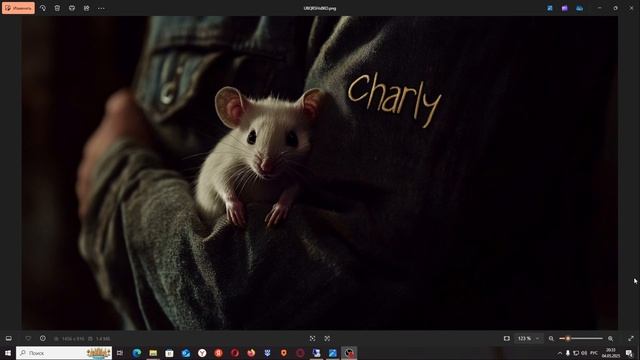
Task: Open the orange shield icon on the taskbar
Action: (x=284, y=353)
